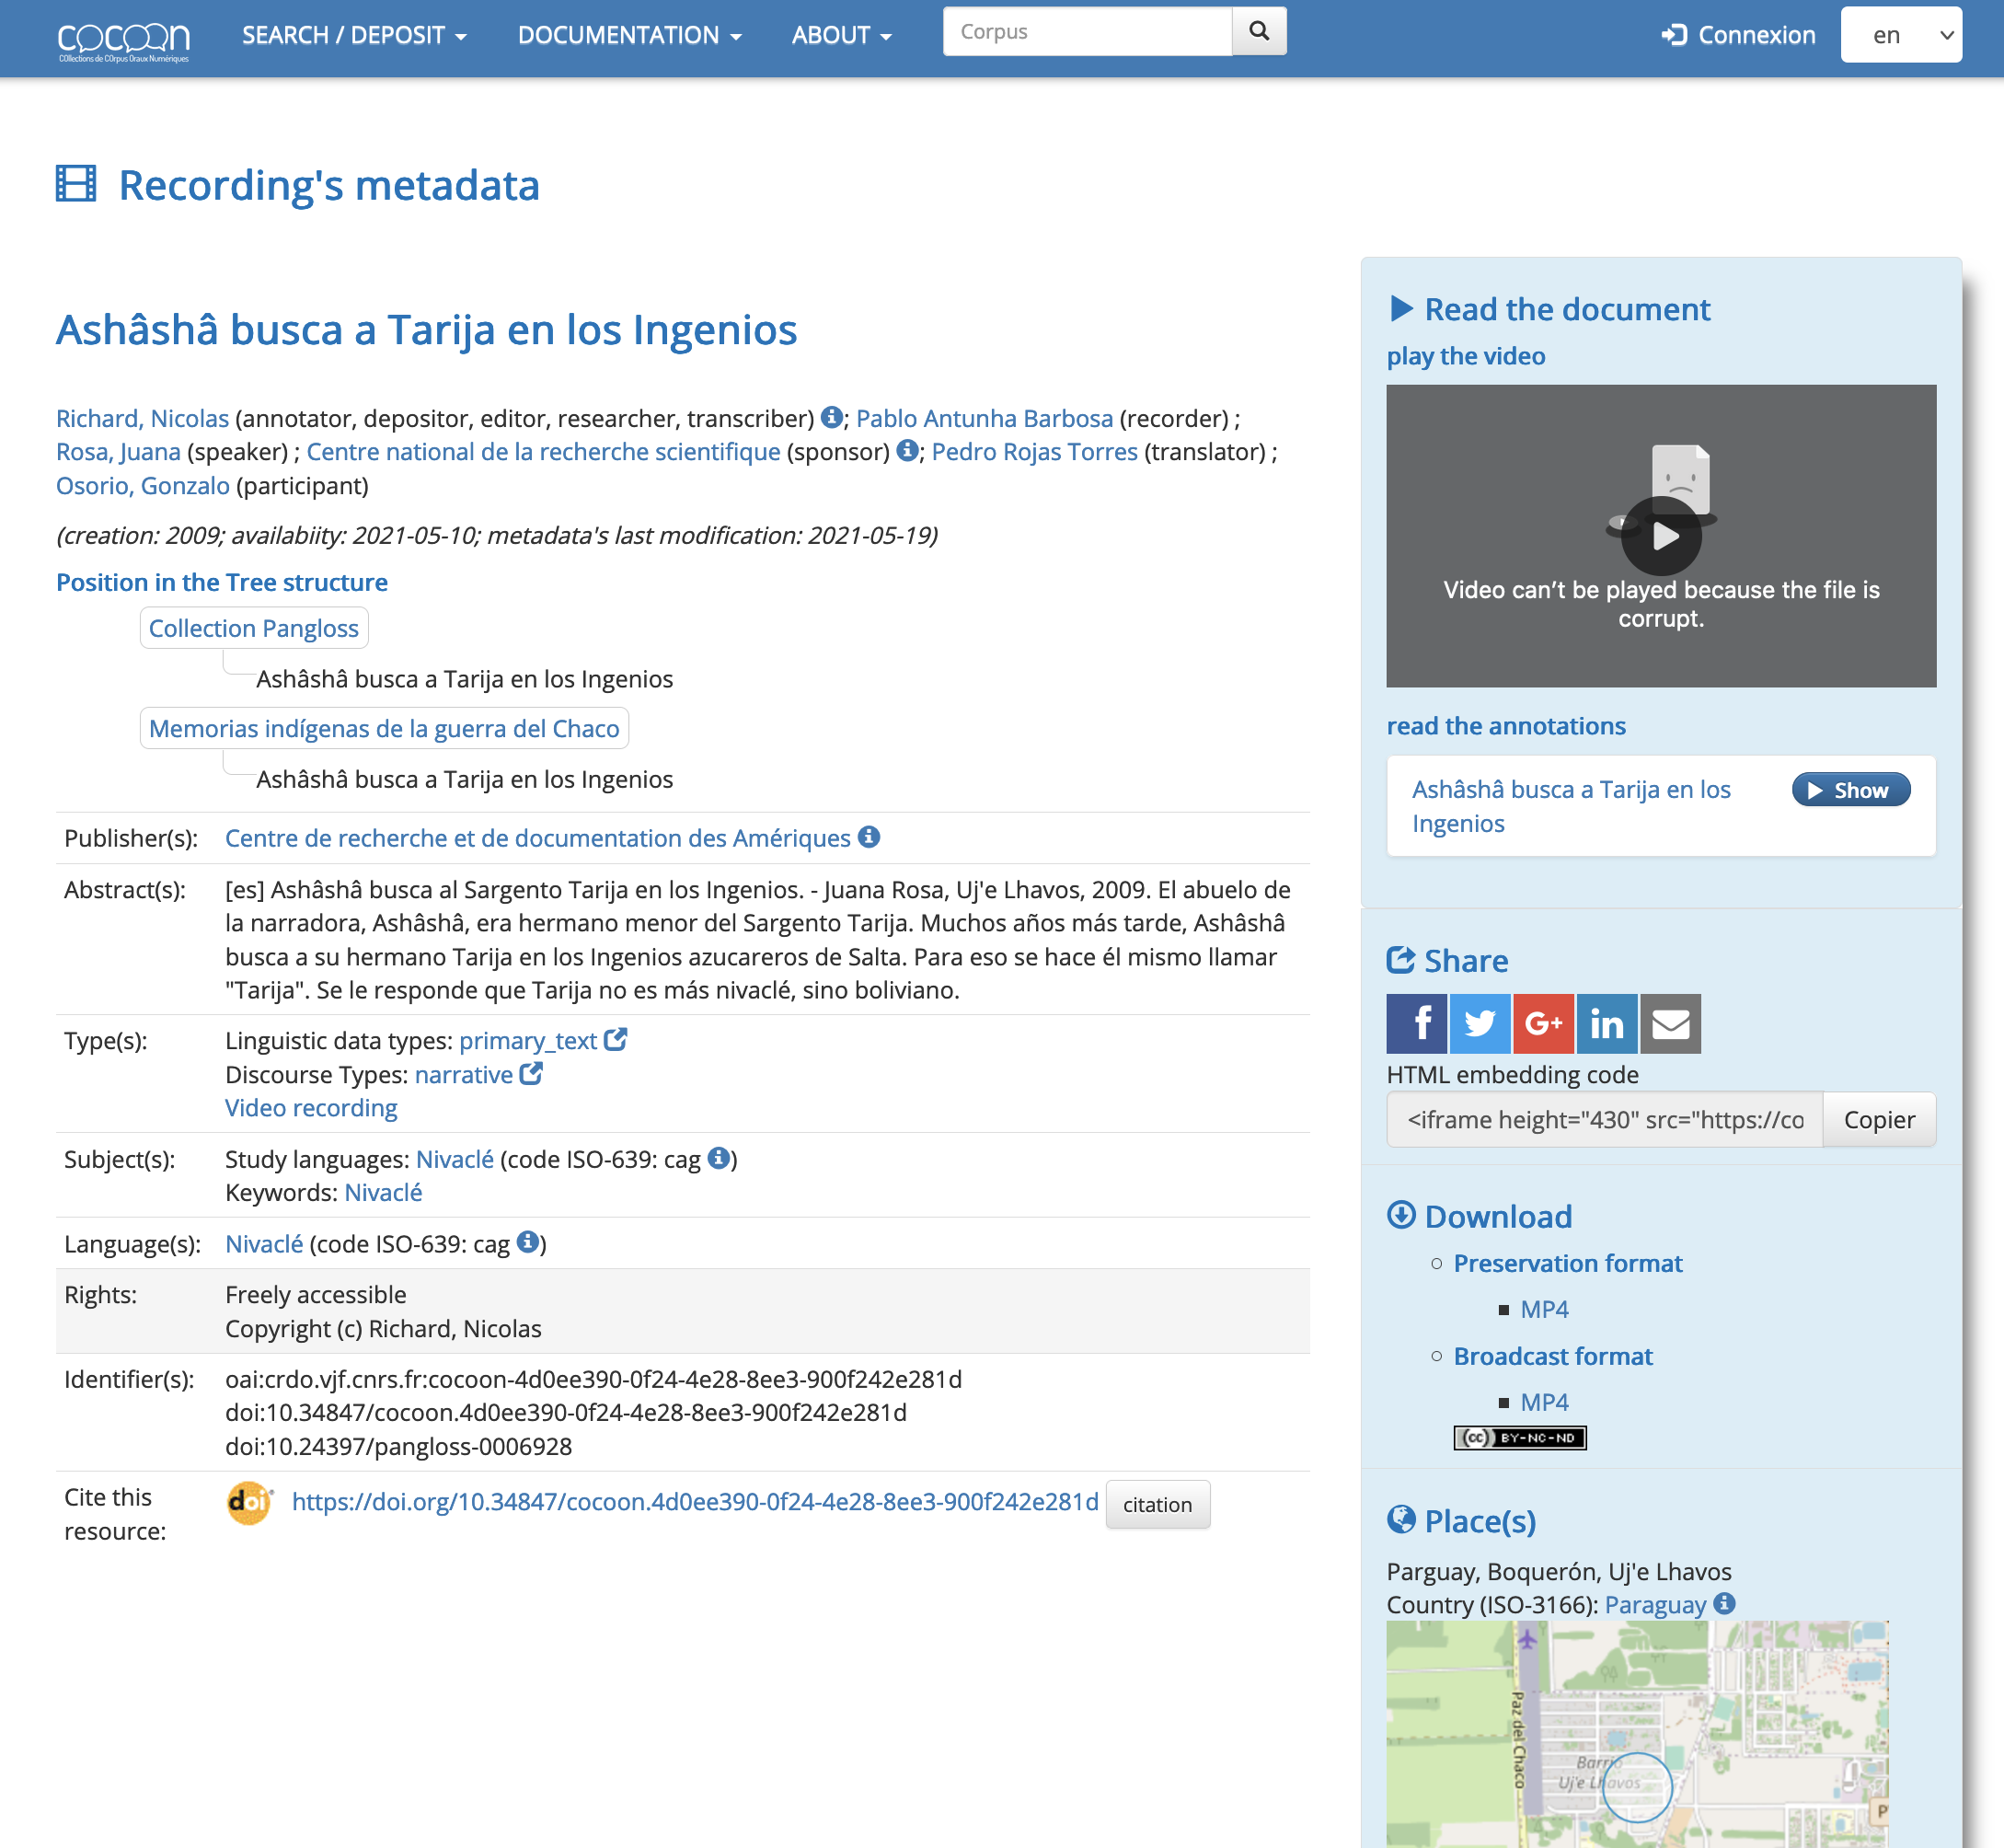Open external link icon next to primary_text

tap(616, 1040)
